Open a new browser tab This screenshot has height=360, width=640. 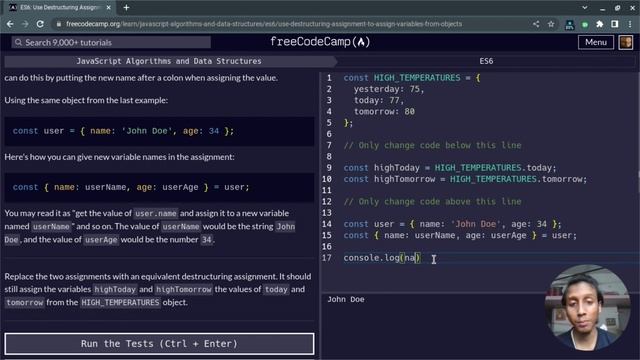[126, 7]
